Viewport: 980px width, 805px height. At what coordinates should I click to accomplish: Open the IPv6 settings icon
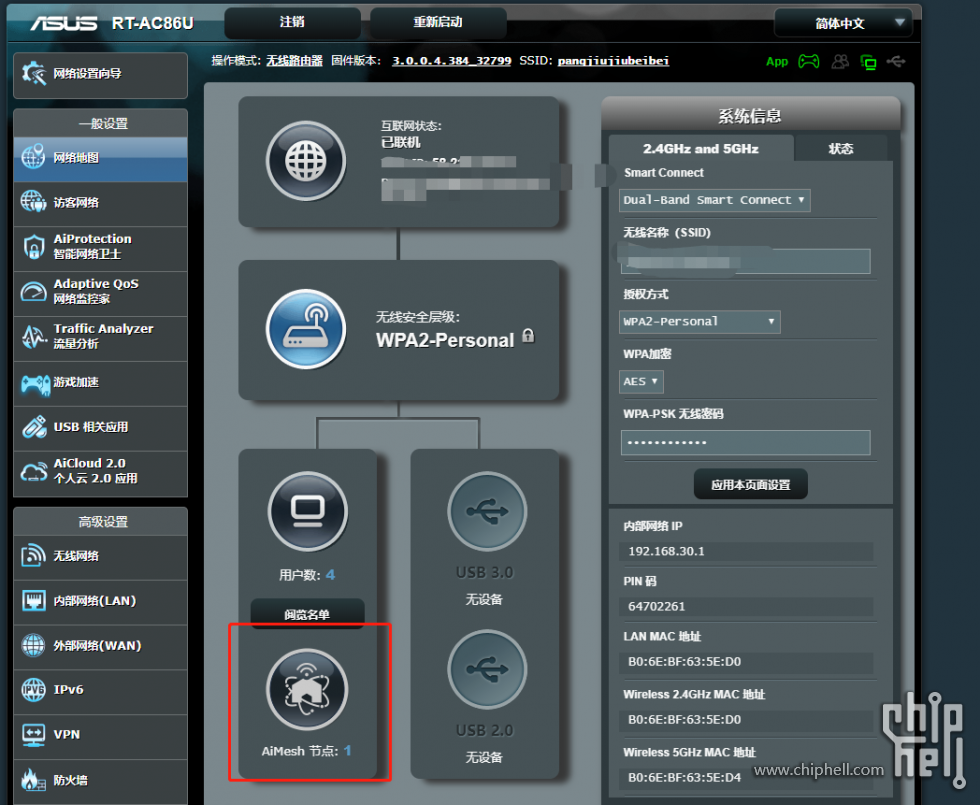coord(33,690)
